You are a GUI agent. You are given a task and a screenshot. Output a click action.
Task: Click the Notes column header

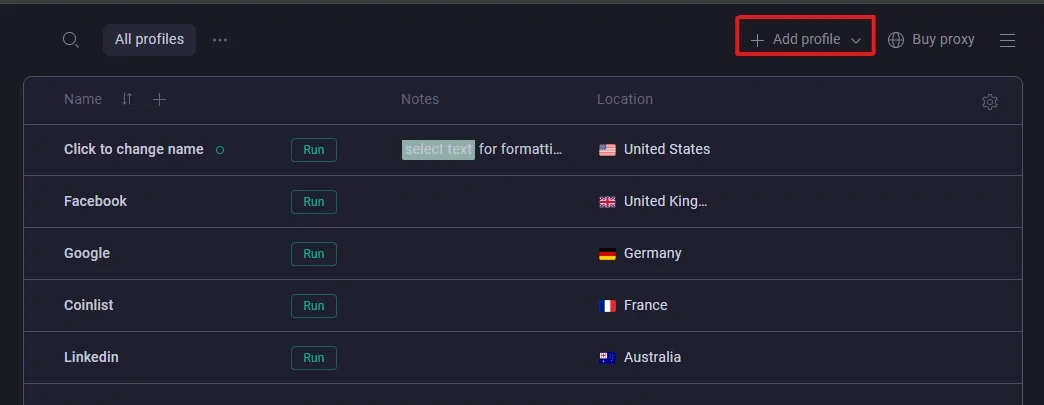(420, 99)
